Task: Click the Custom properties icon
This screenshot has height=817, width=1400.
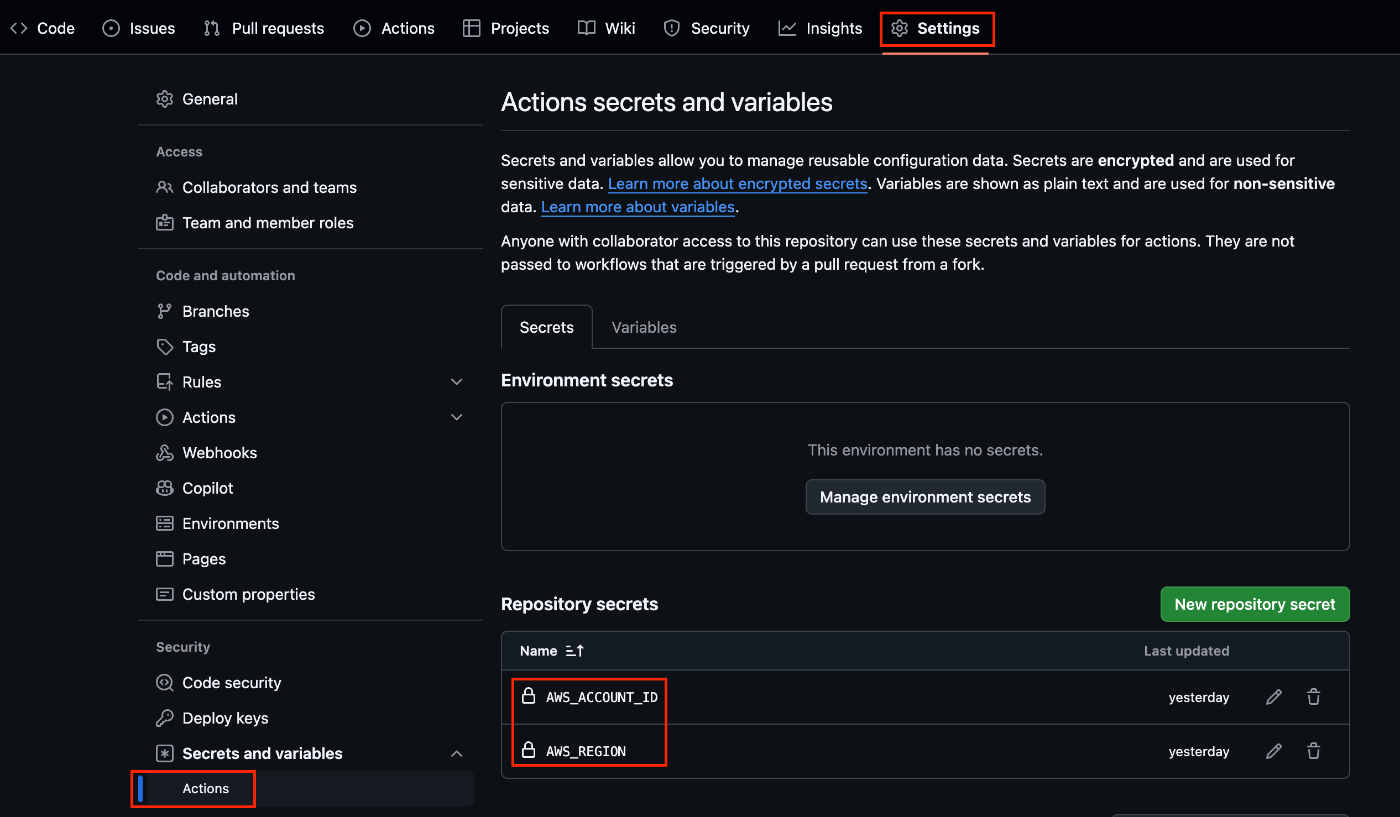Action: 165,594
